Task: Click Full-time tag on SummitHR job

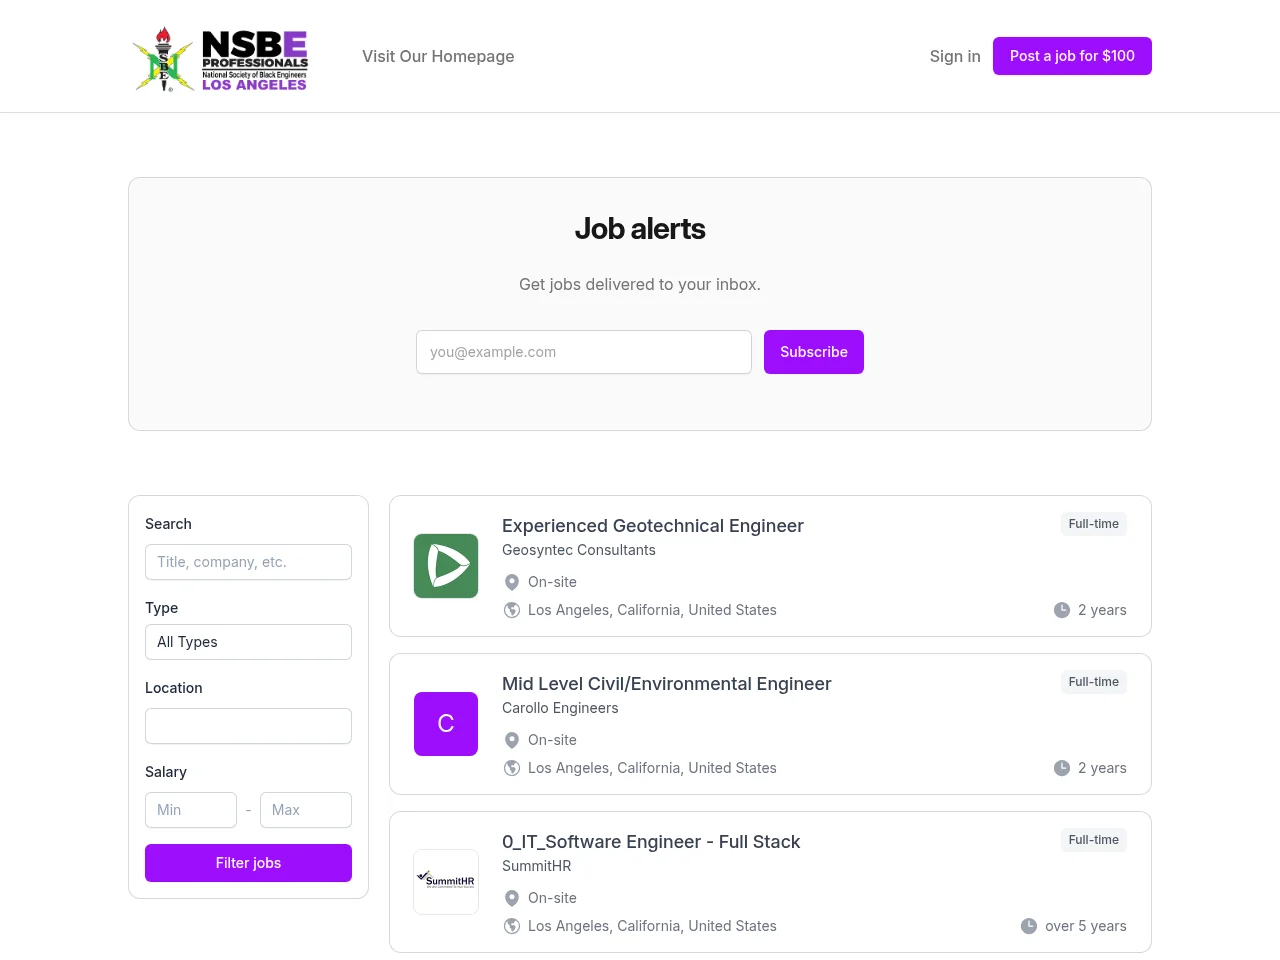Action: (x=1094, y=840)
